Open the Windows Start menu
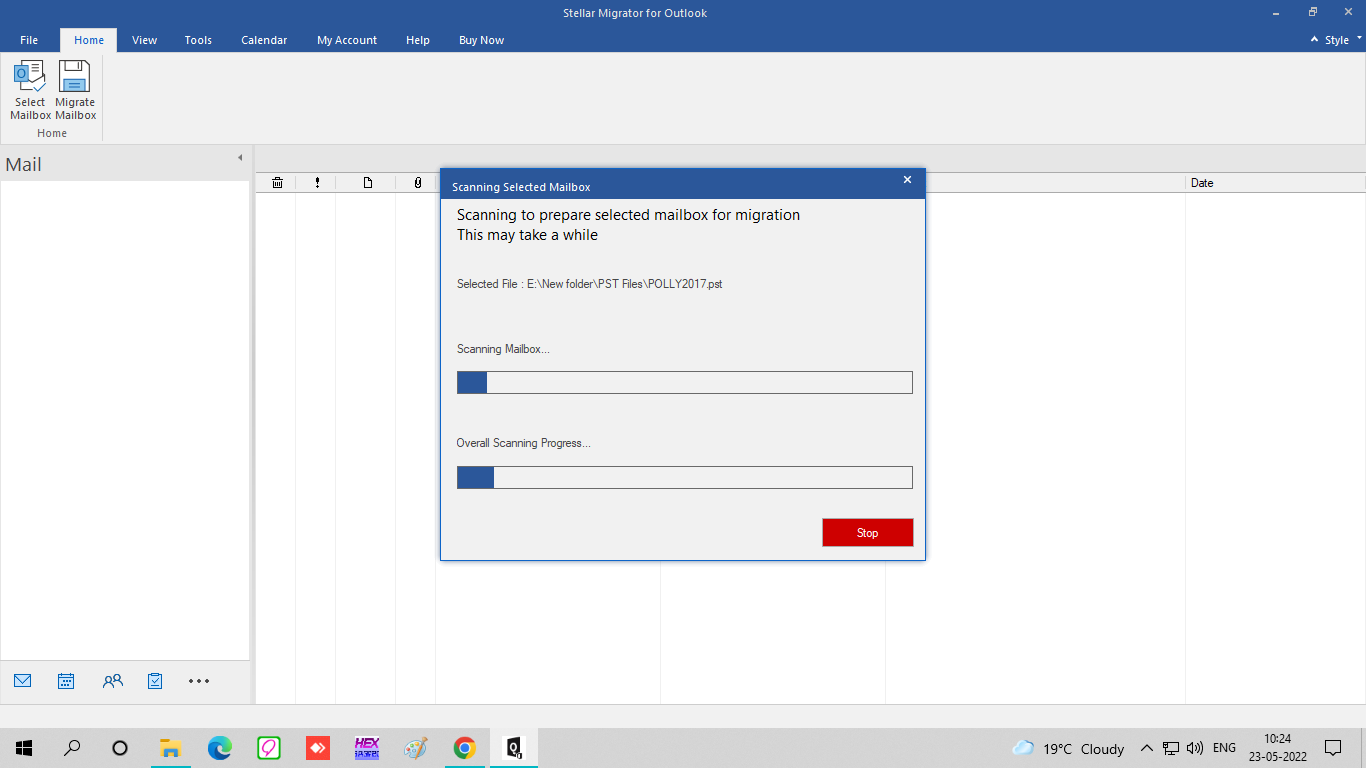1366x768 pixels. click(x=24, y=748)
